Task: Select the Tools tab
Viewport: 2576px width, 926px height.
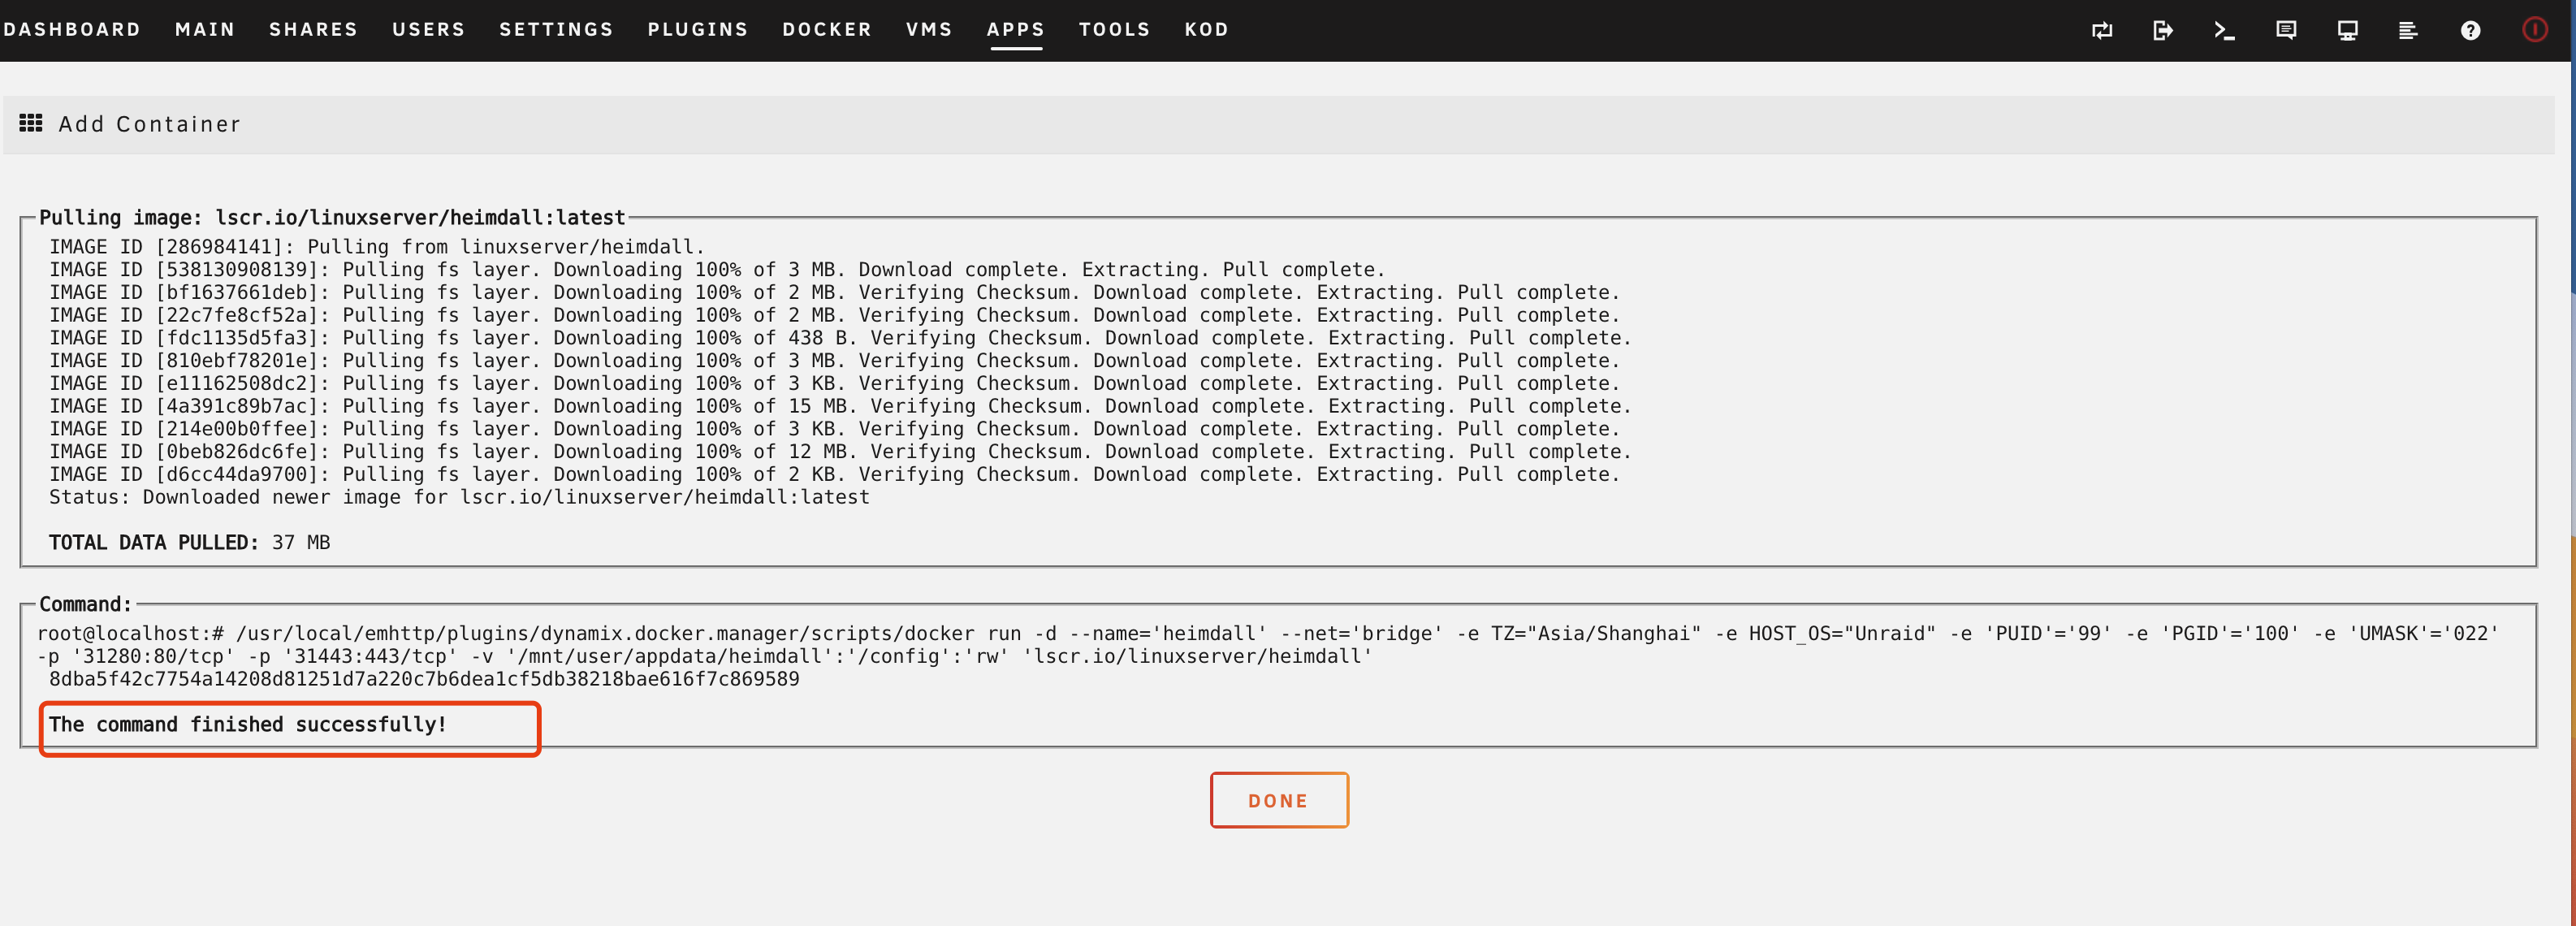Action: click(1114, 30)
